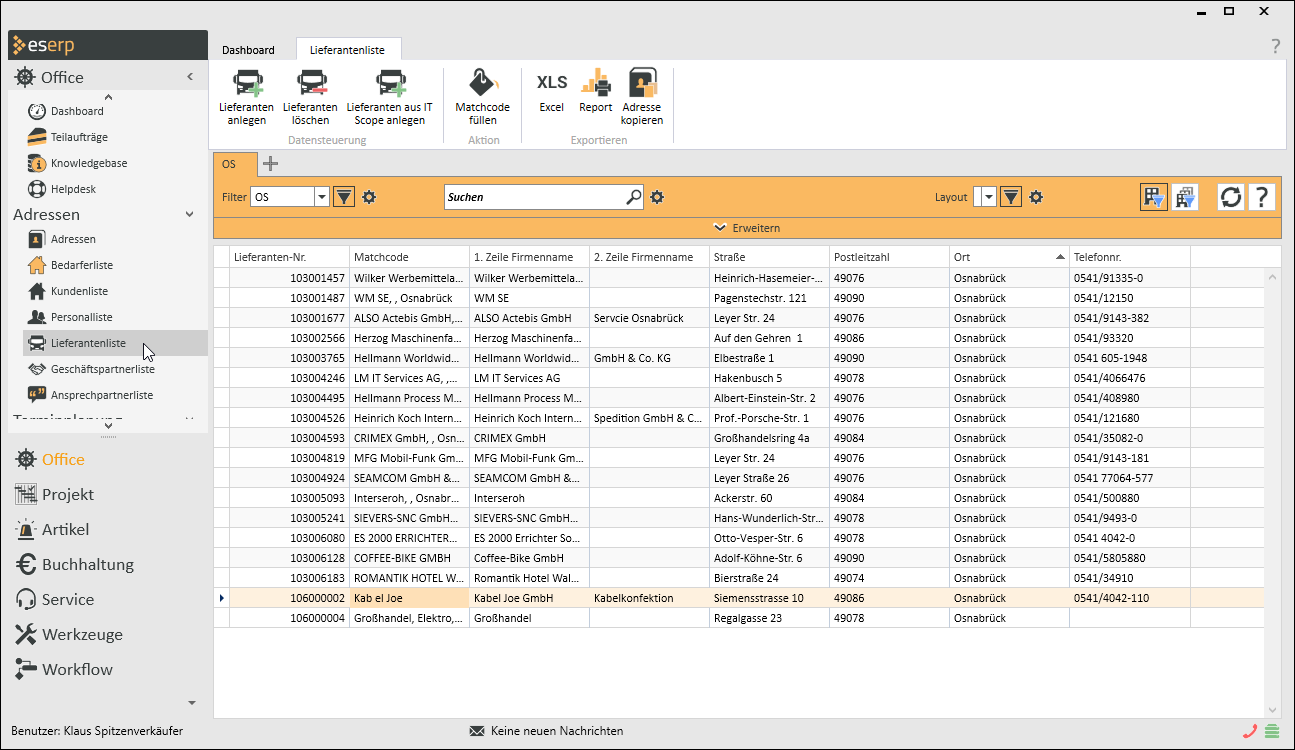Collapse the Adressen group chevron
The image size is (1295, 750).
(x=190, y=214)
